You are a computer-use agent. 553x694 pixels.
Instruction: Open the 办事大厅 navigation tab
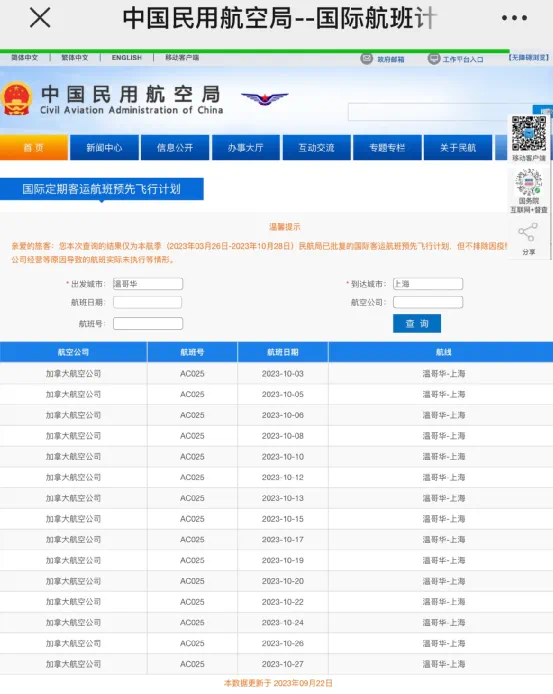[246, 147]
